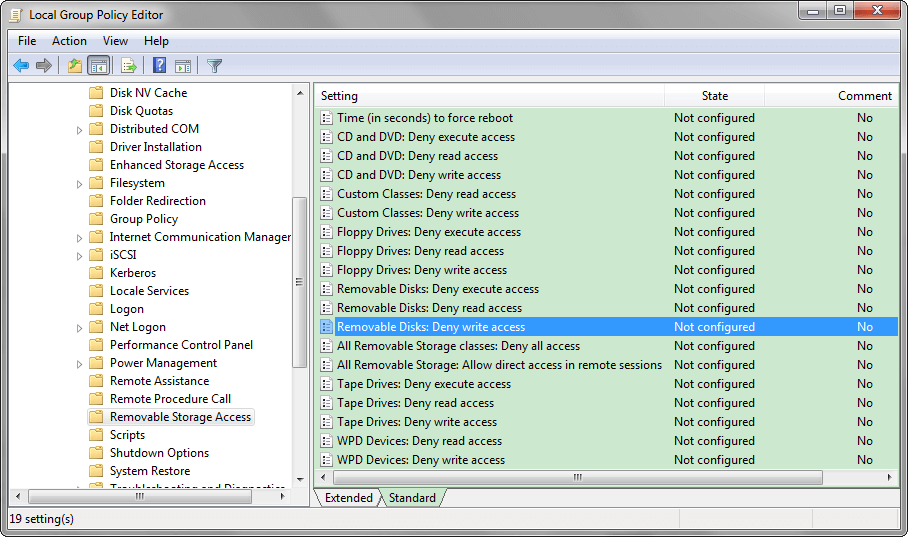Toggle the Show/Hide Action Pane icon
Viewport: 908px width, 537px height.
tap(183, 65)
